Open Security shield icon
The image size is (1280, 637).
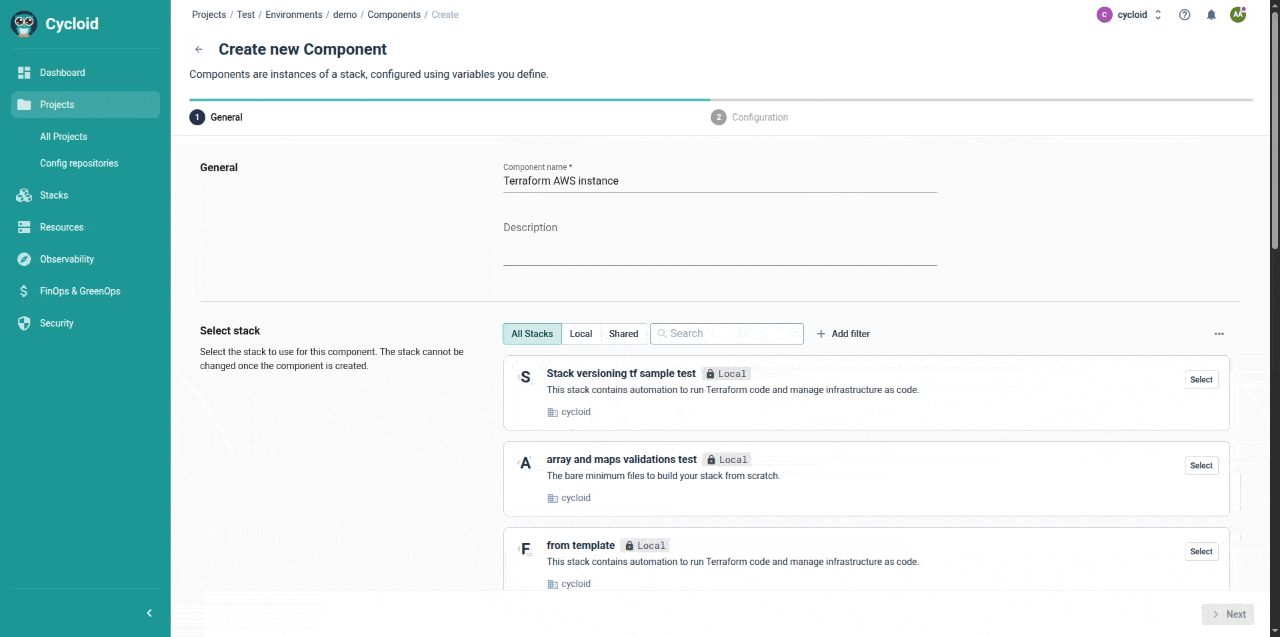[24, 324]
